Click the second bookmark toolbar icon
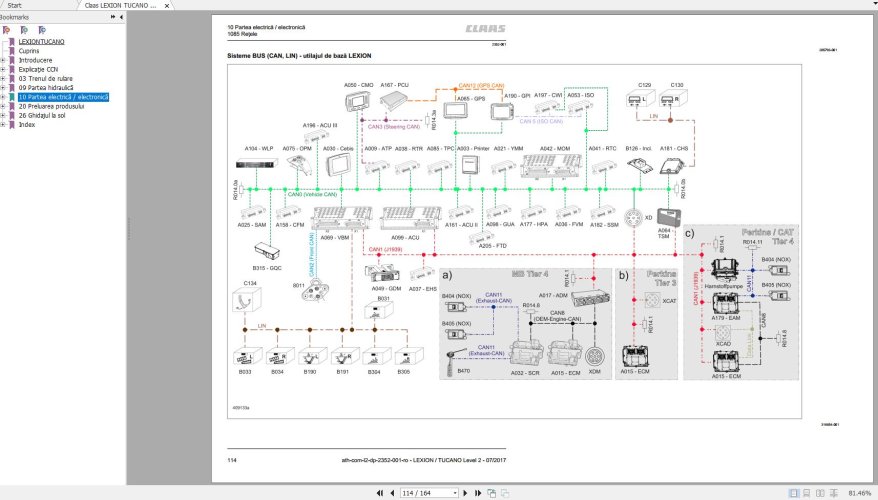Screen dimensions: 878x500 pos(24,30)
